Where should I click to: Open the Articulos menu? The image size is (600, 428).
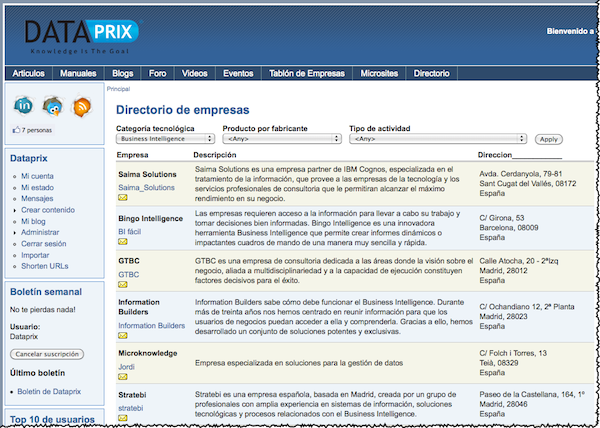point(28,73)
